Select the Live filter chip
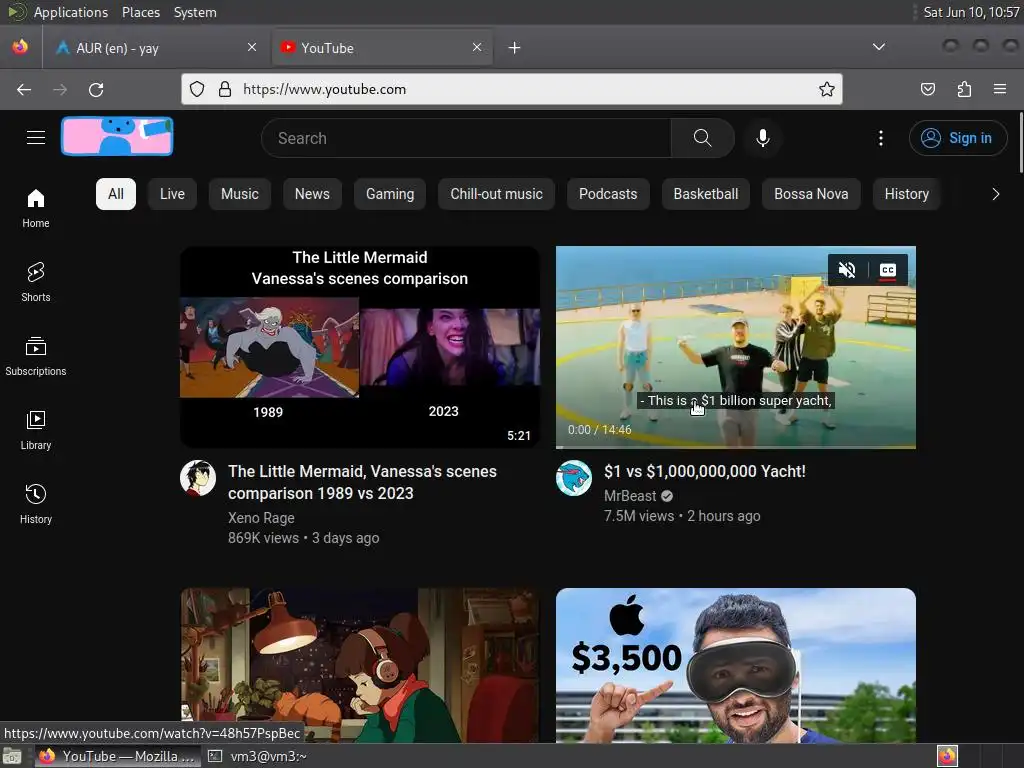The width and height of the screenshot is (1024, 768). pyautogui.click(x=172, y=194)
